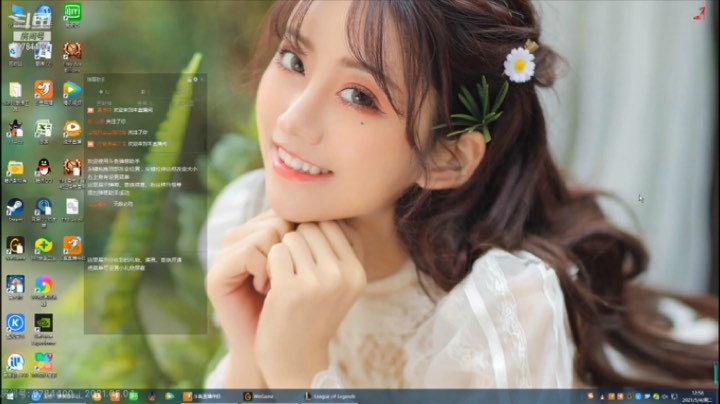Open the blue Kugou K music shortcut
The image size is (720, 404).
pyautogui.click(x=15, y=326)
